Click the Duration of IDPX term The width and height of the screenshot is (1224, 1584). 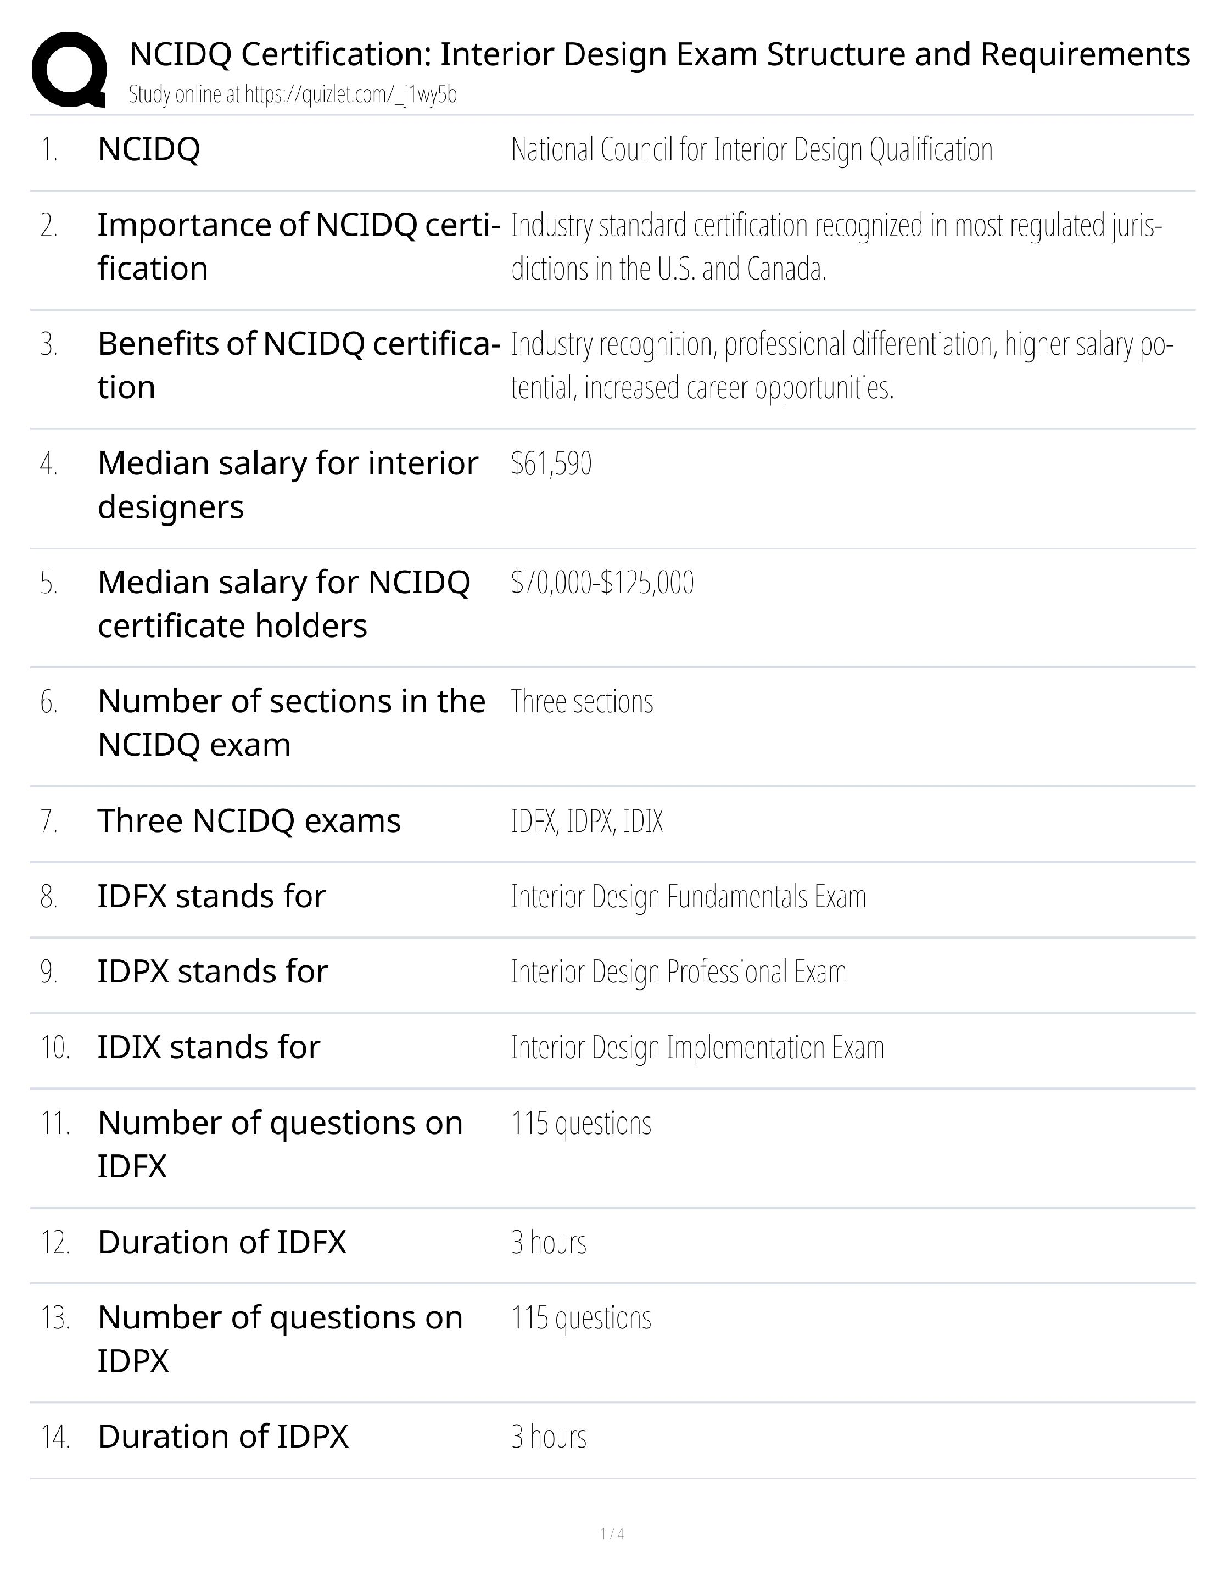pyautogui.click(x=223, y=1437)
